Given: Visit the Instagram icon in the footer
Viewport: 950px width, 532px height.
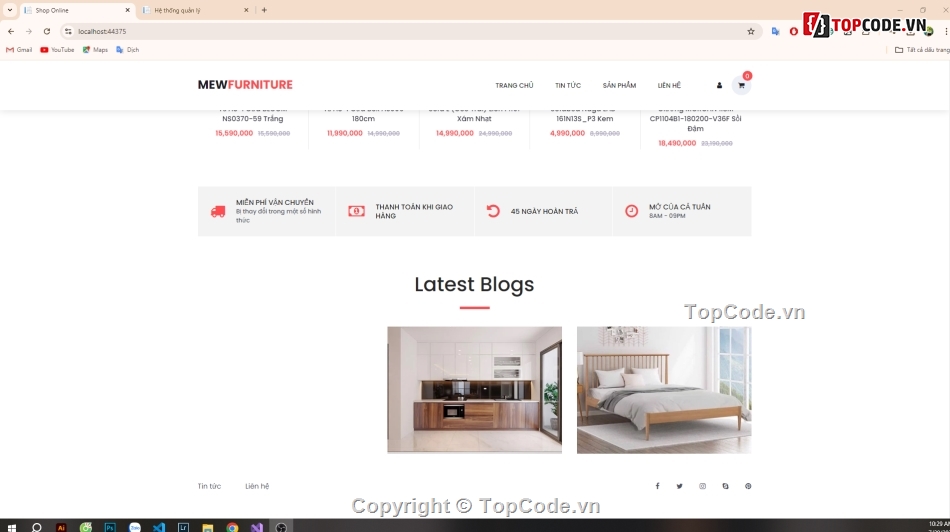Looking at the screenshot, I should (x=702, y=486).
